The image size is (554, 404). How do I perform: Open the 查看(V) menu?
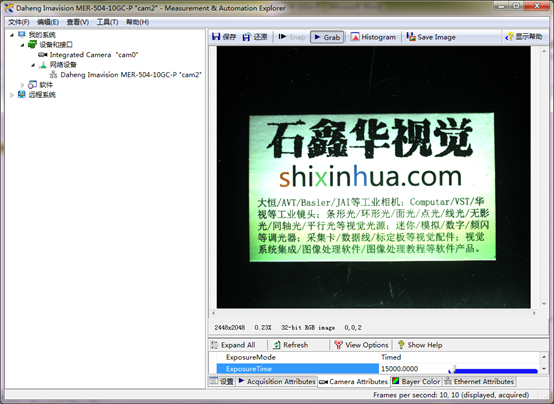coord(78,22)
